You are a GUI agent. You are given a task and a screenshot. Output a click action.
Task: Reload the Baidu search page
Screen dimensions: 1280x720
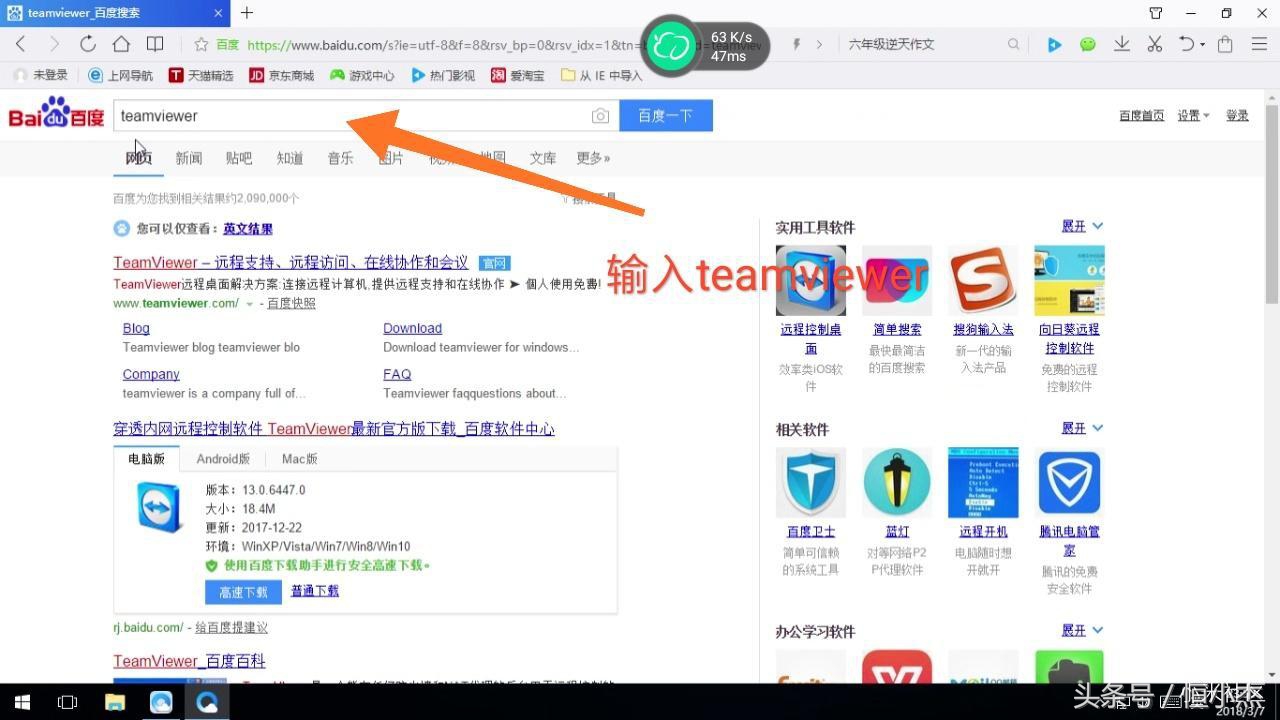pyautogui.click(x=88, y=44)
